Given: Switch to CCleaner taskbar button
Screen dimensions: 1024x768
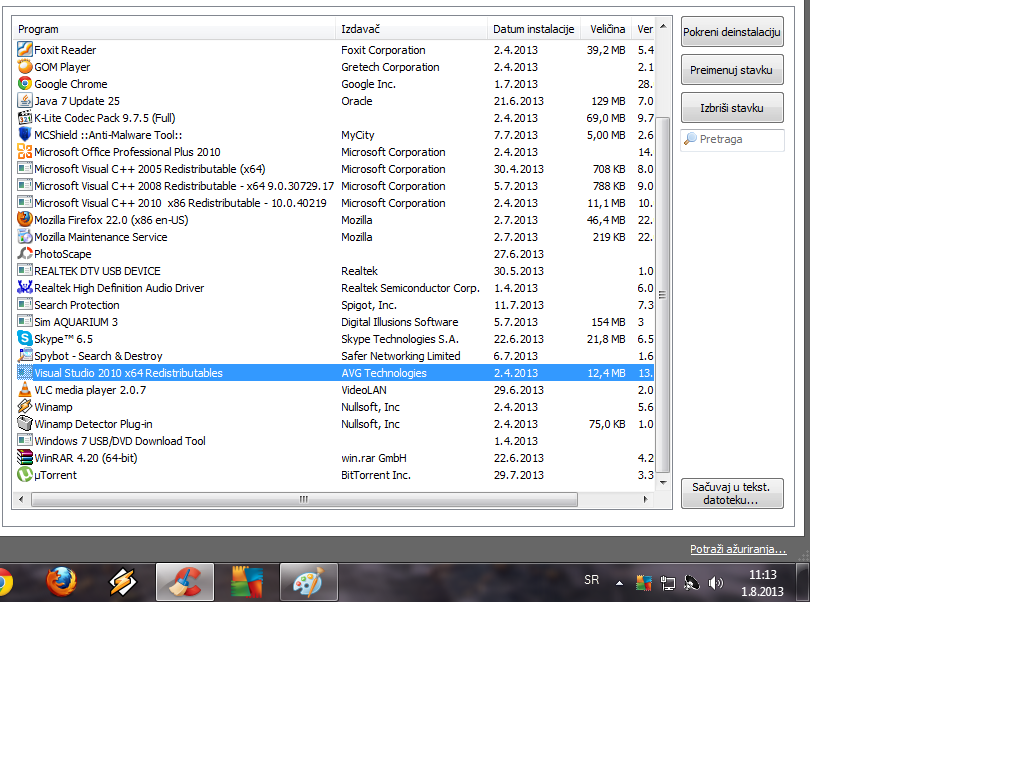Looking at the screenshot, I should pyautogui.click(x=185, y=582).
